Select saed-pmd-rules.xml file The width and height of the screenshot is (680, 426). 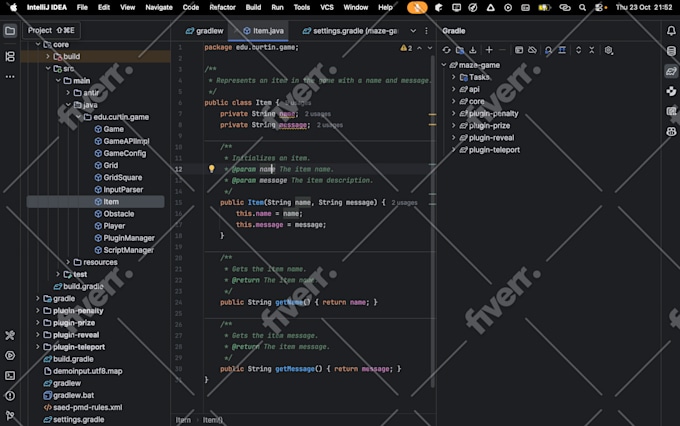pos(82,407)
